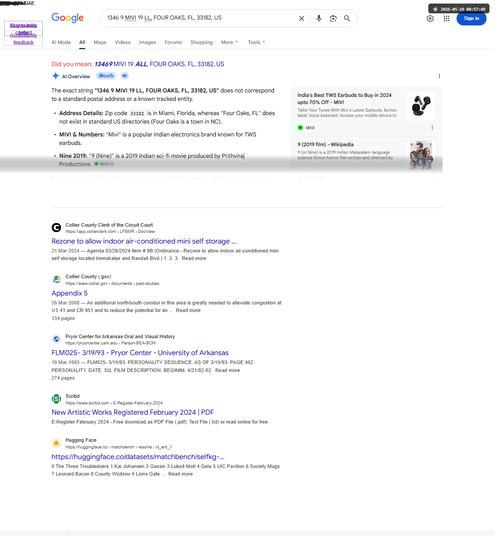Click Read more on Hugging Face snippet
Viewport: 500px width, 536px height.
pos(180,474)
